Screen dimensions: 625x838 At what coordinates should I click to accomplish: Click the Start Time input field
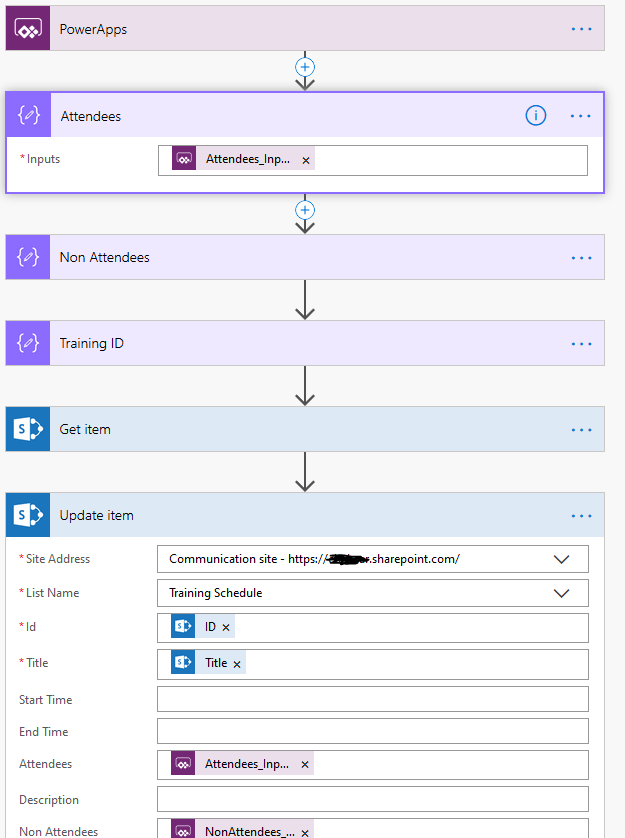coord(372,699)
